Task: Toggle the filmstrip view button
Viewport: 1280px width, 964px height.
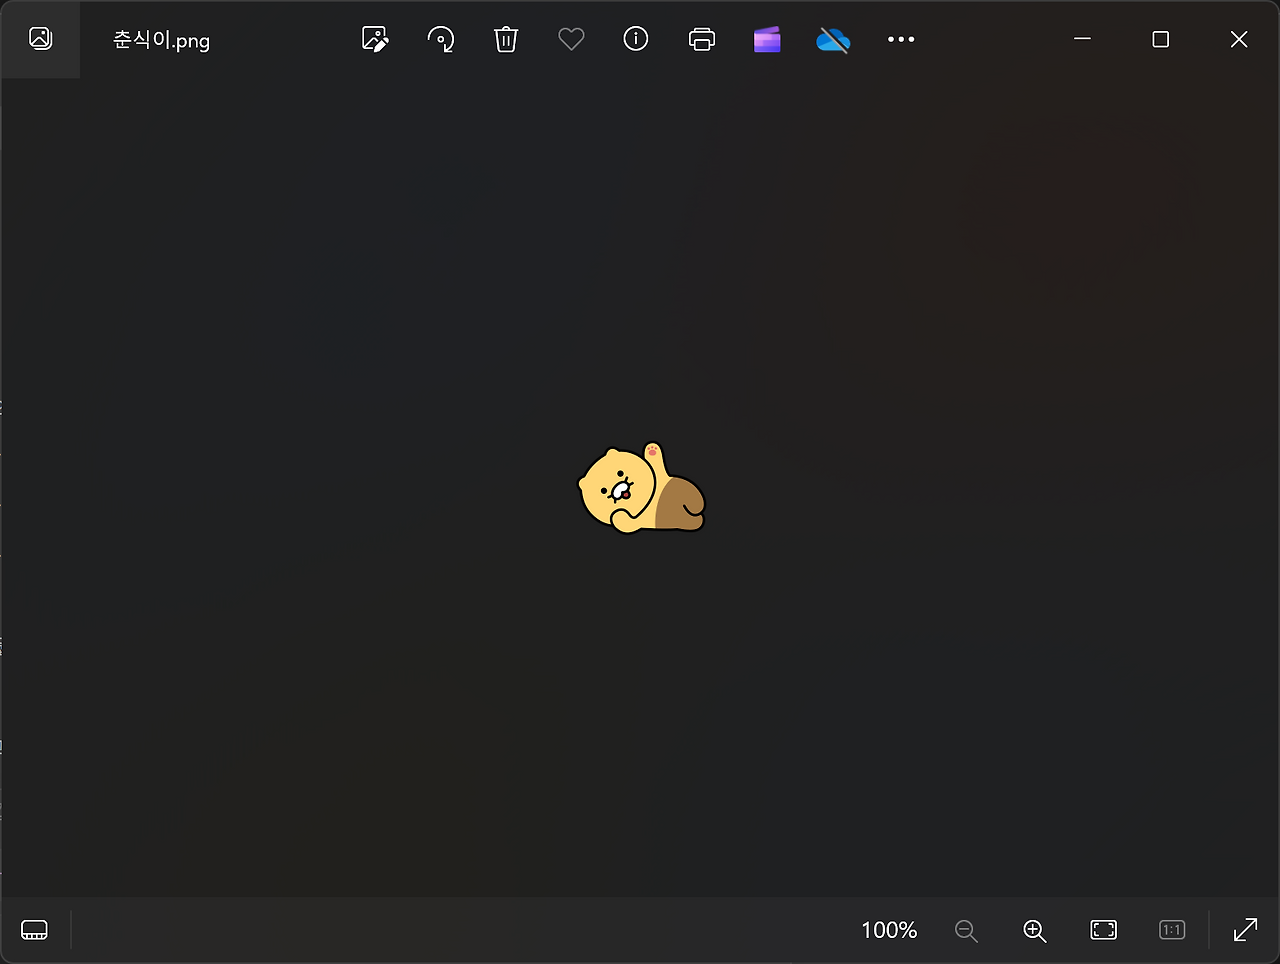Action: pyautogui.click(x=34, y=929)
